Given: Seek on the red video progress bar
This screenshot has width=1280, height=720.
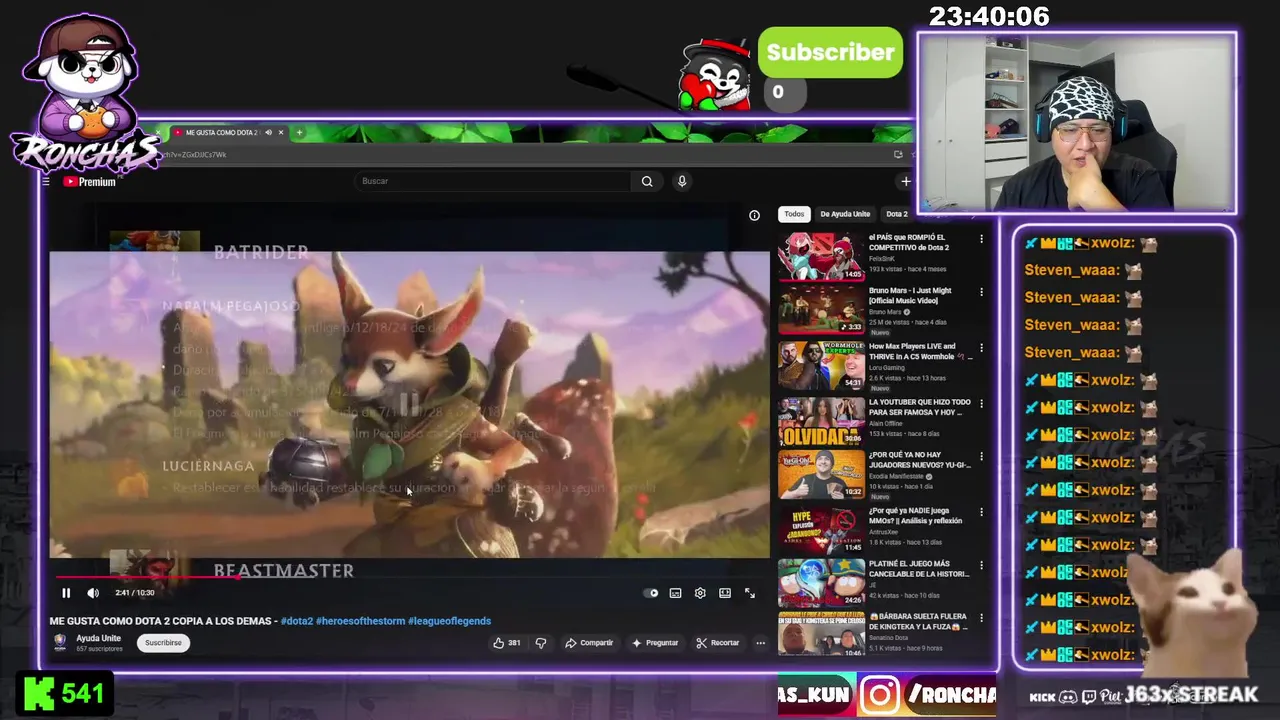Looking at the screenshot, I should 410,577.
